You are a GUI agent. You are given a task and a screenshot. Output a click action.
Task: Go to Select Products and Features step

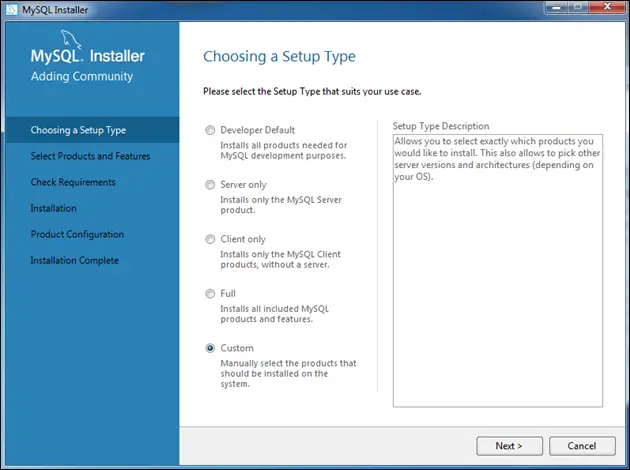90,156
